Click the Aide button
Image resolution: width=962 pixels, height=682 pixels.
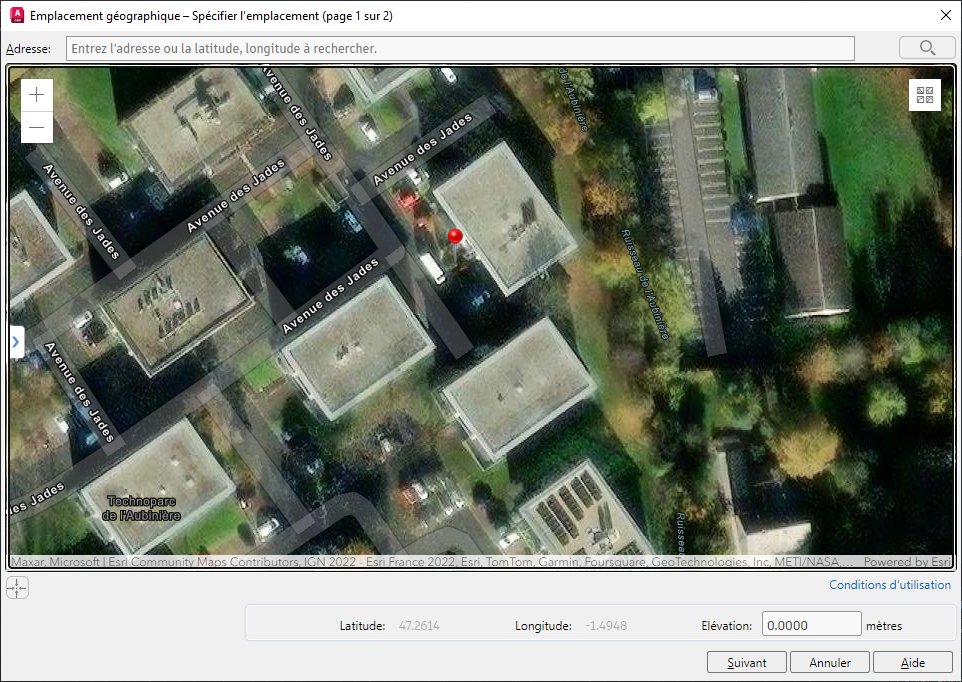[x=912, y=662]
